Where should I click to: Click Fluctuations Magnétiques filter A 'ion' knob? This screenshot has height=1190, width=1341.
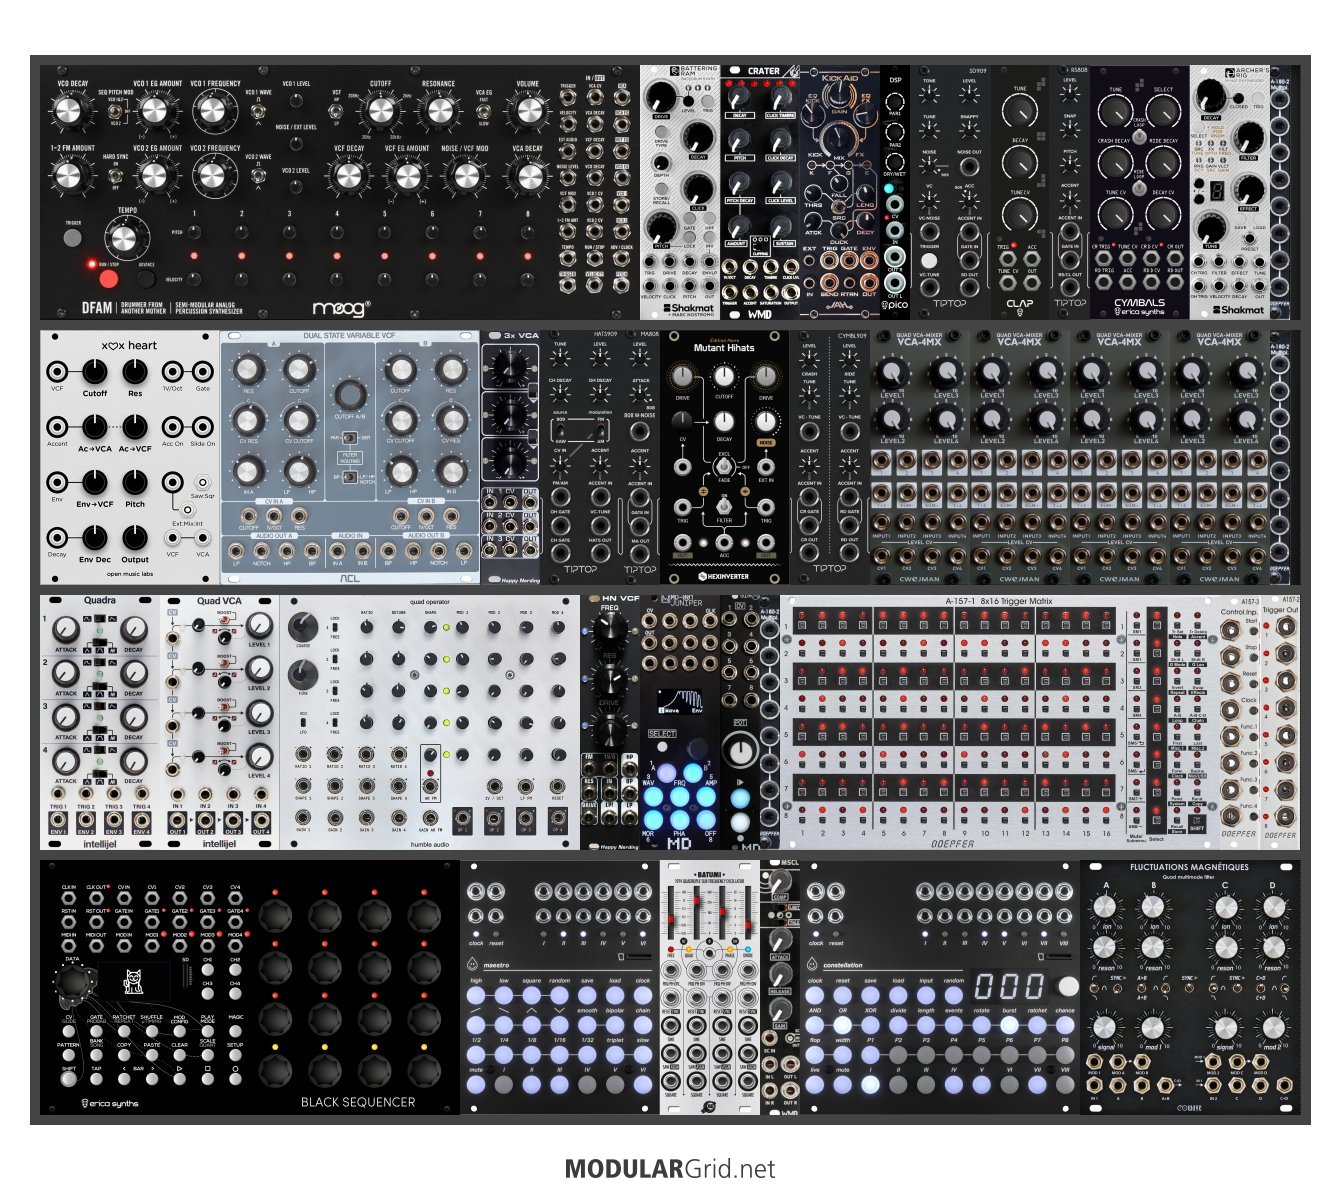tap(1105, 907)
